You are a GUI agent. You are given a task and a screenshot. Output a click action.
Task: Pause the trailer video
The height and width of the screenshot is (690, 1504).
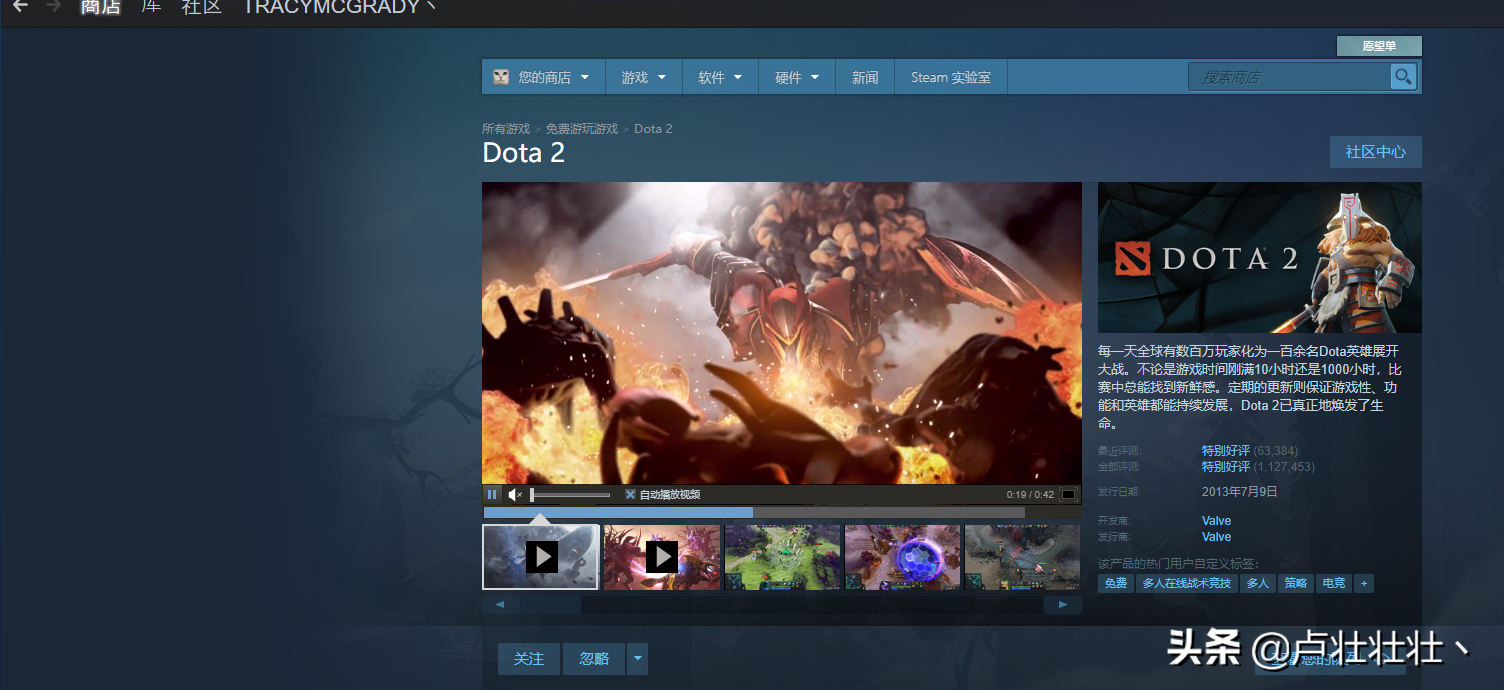[492, 494]
